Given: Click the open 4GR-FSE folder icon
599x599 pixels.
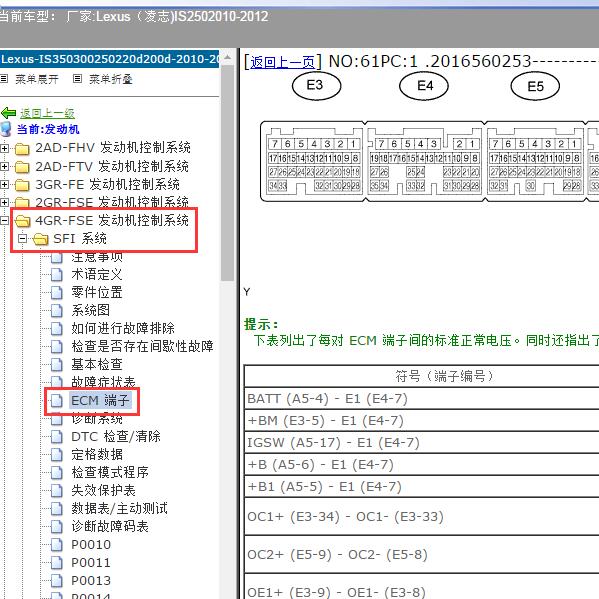Looking at the screenshot, I should 23,220.
